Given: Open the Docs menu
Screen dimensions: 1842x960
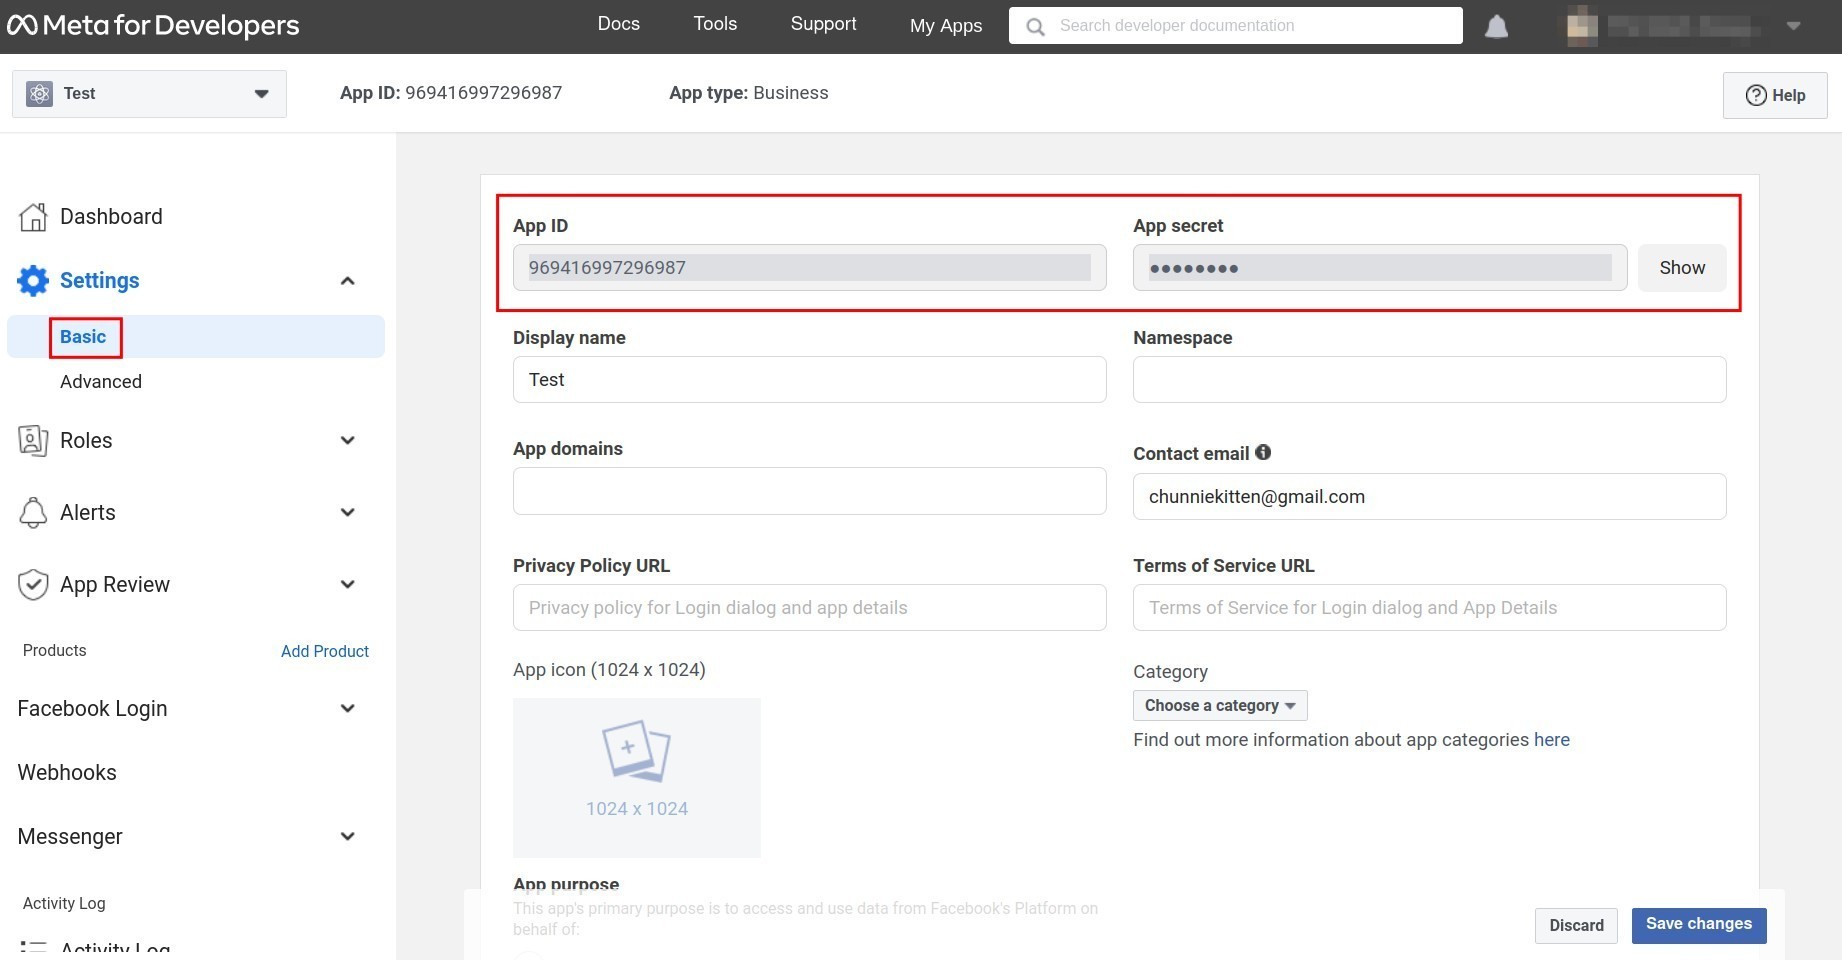Looking at the screenshot, I should (618, 24).
